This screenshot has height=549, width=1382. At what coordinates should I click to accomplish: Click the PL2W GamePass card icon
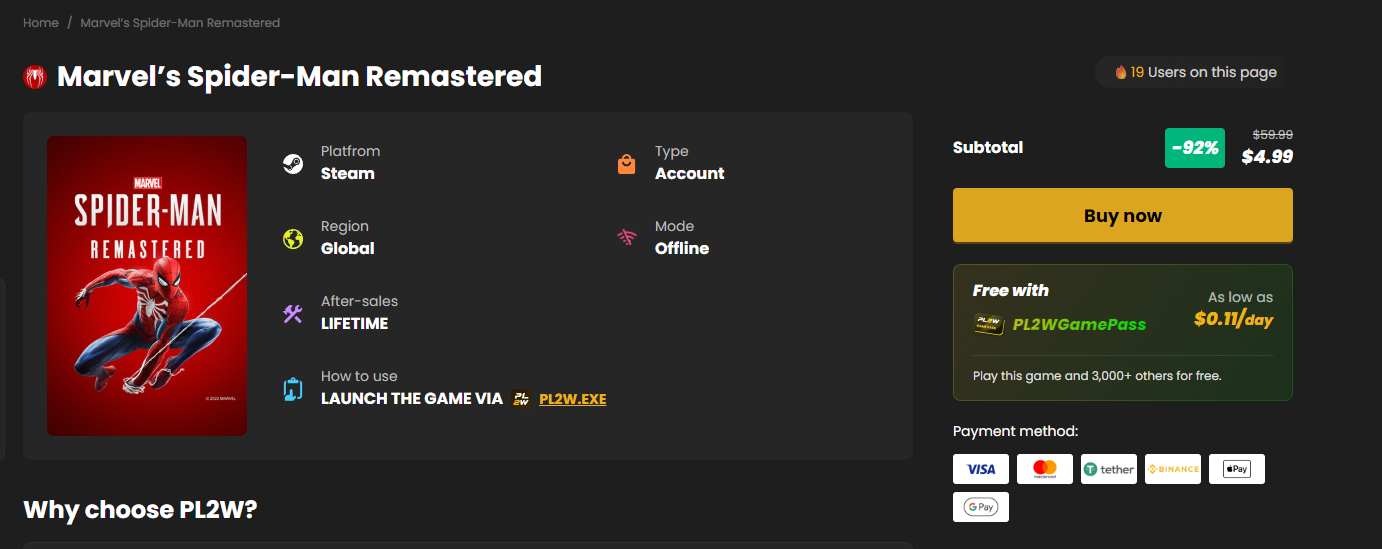point(989,324)
